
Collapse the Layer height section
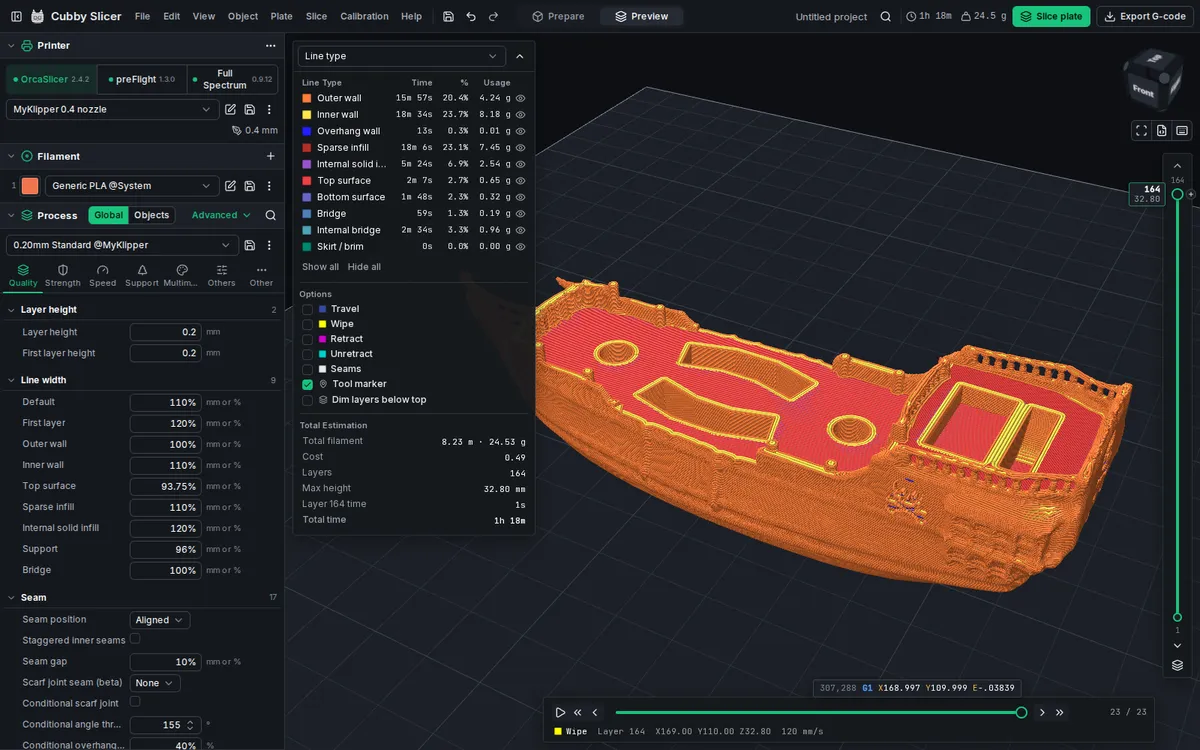tap(12, 310)
